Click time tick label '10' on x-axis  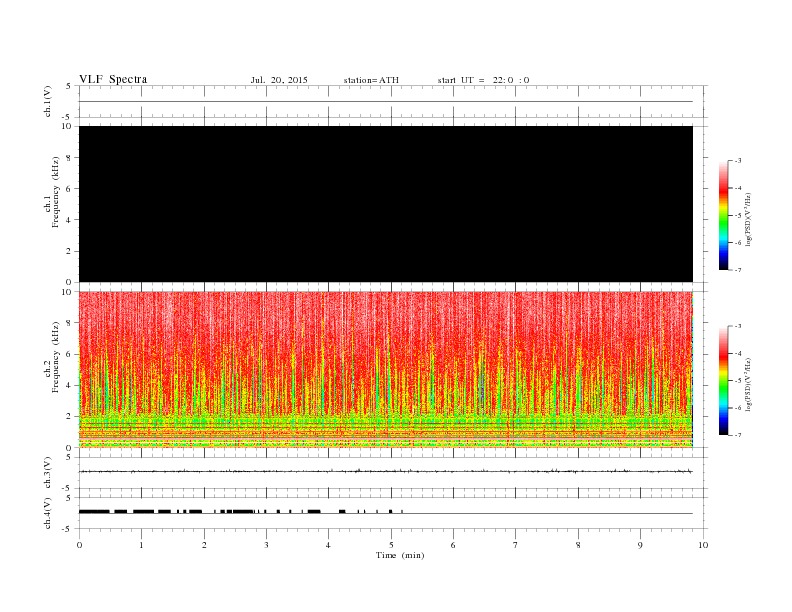click(703, 545)
